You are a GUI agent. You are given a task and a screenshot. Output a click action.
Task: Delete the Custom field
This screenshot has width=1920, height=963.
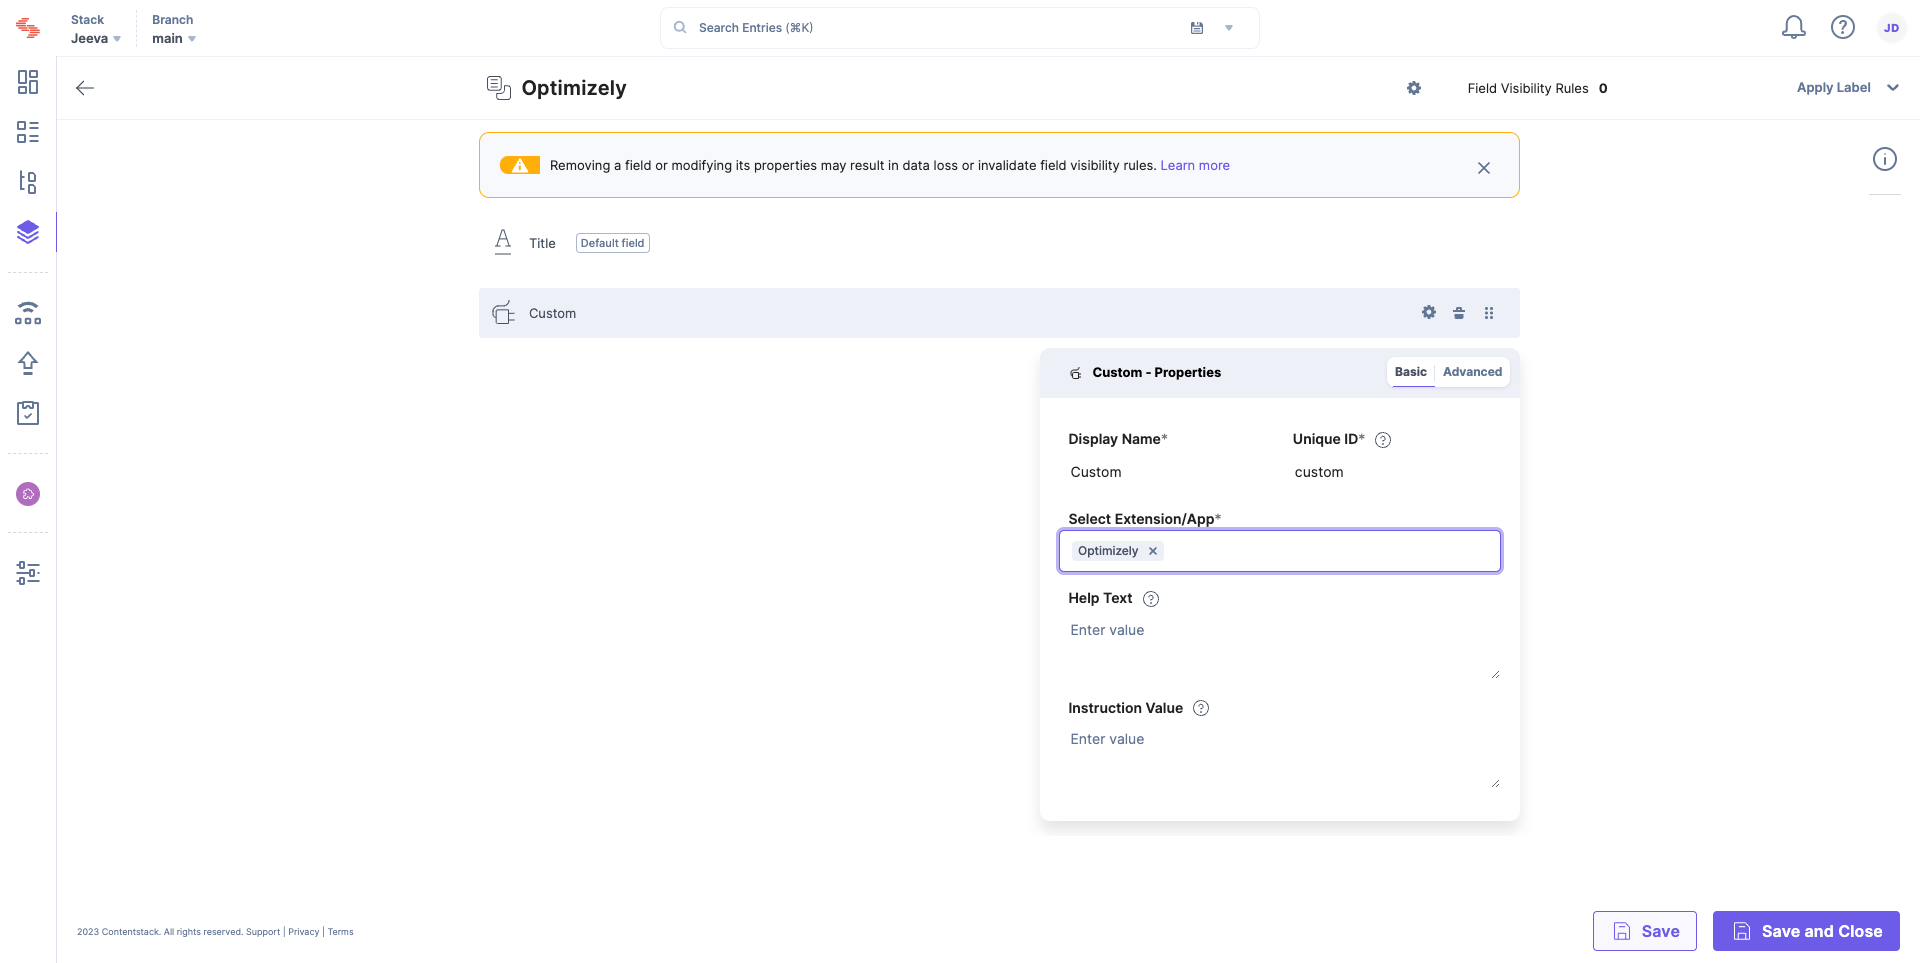tap(1459, 313)
